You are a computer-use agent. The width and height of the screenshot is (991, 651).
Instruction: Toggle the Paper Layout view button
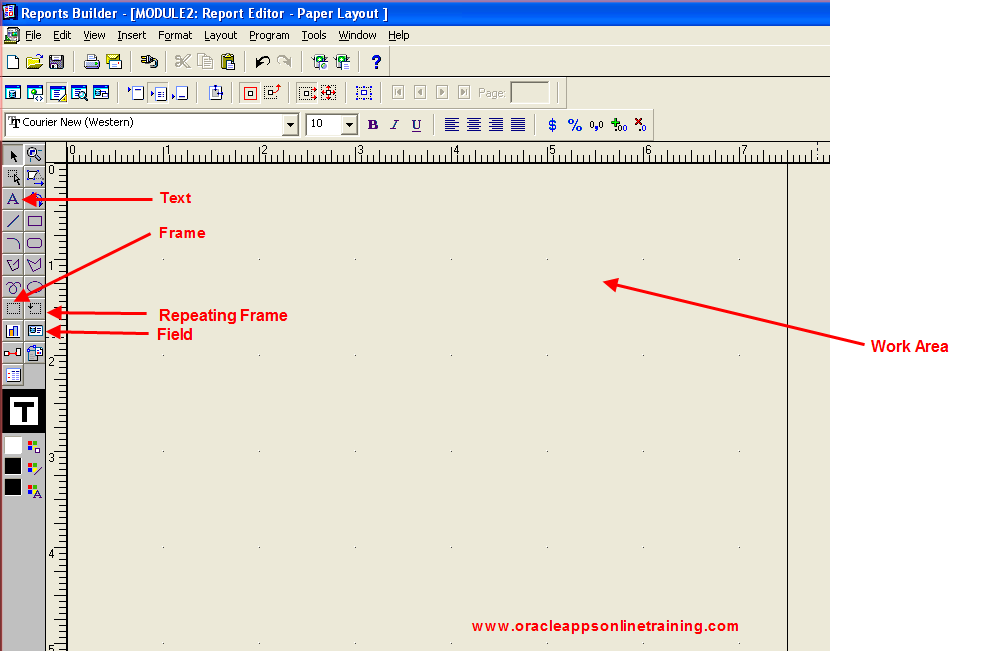click(x=57, y=93)
